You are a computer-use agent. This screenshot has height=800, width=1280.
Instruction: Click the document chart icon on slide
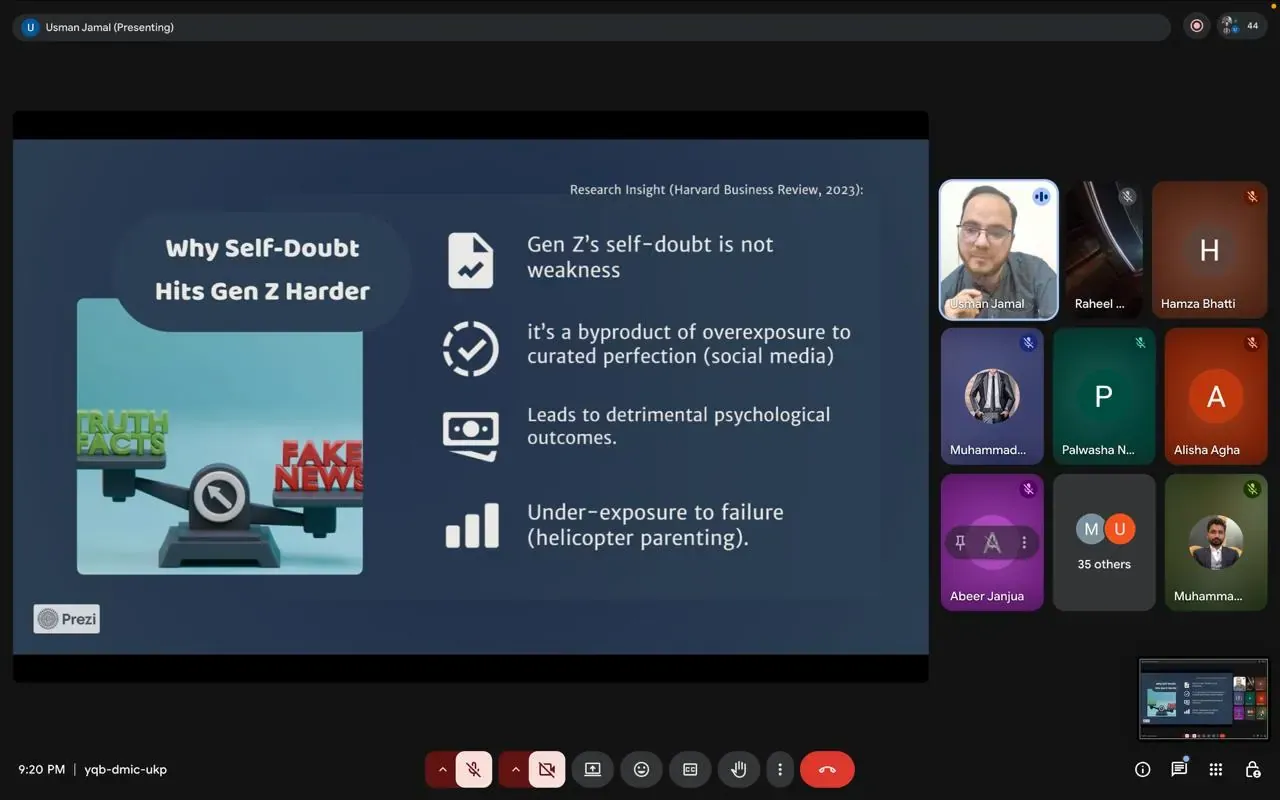point(470,260)
